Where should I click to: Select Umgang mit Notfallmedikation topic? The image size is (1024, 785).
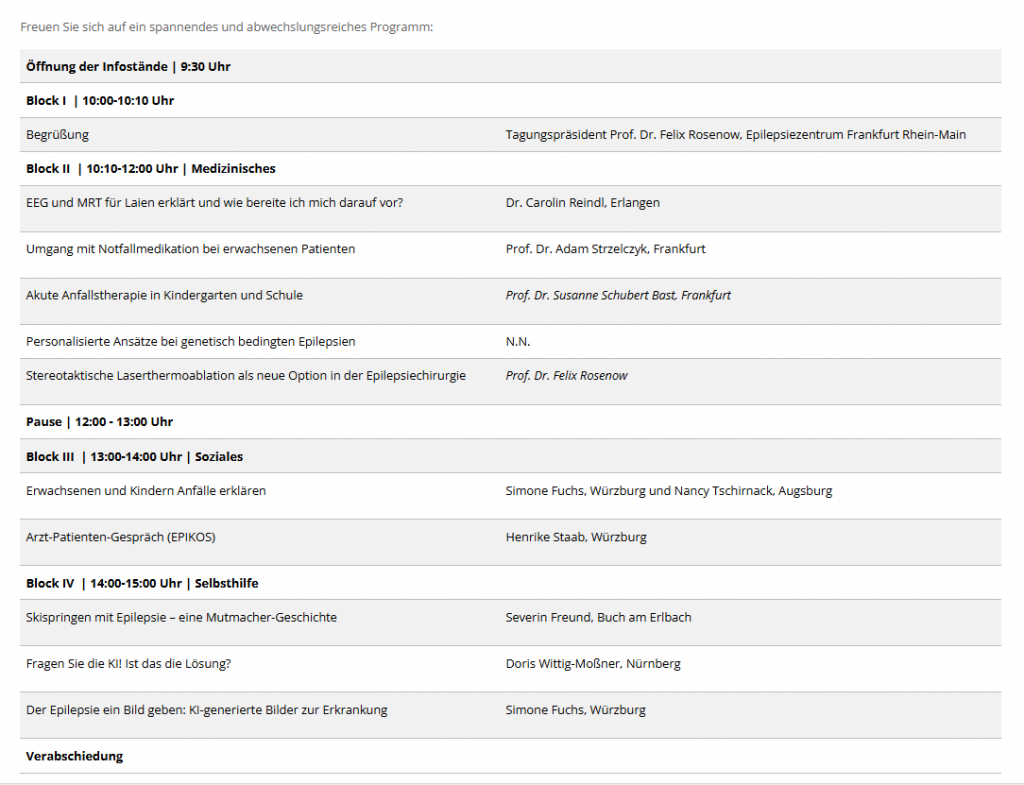click(191, 249)
